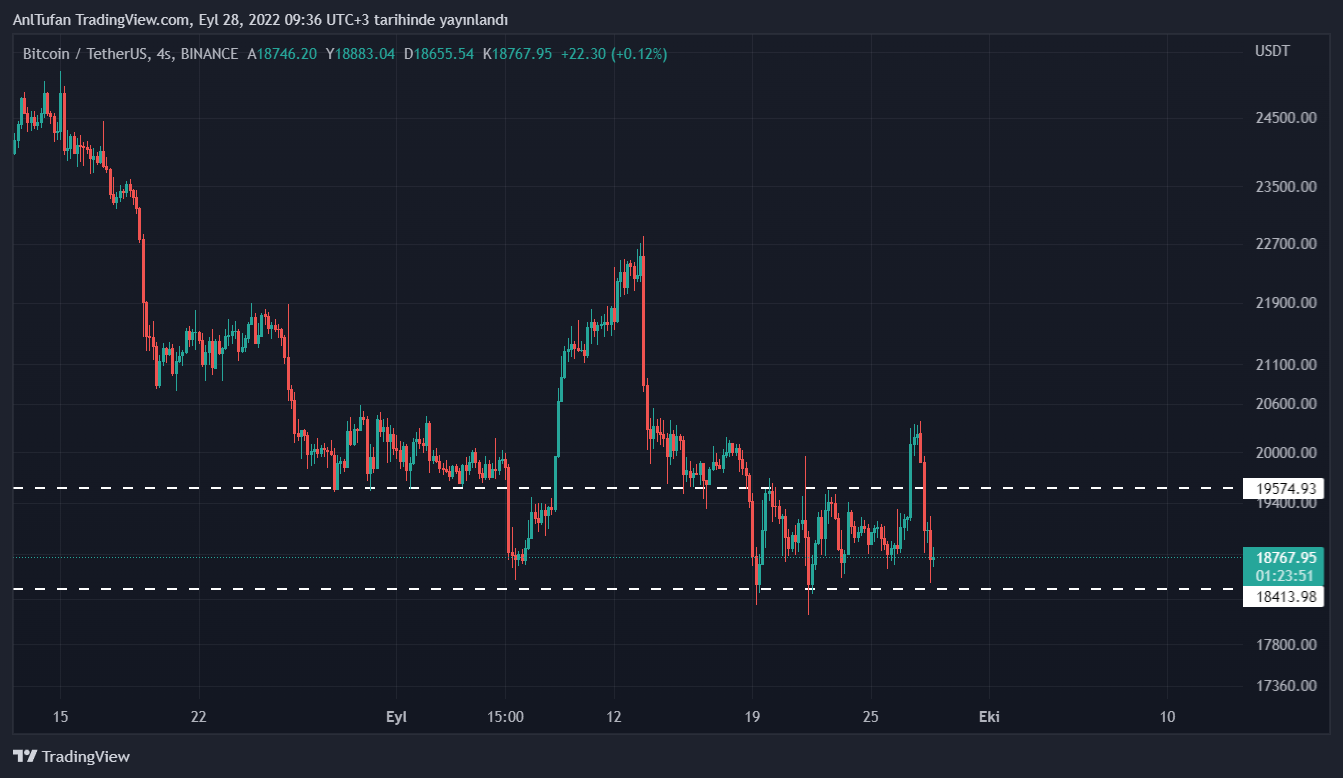Click the Eki month marker on time axis
This screenshot has width=1343, height=778.
click(x=989, y=717)
